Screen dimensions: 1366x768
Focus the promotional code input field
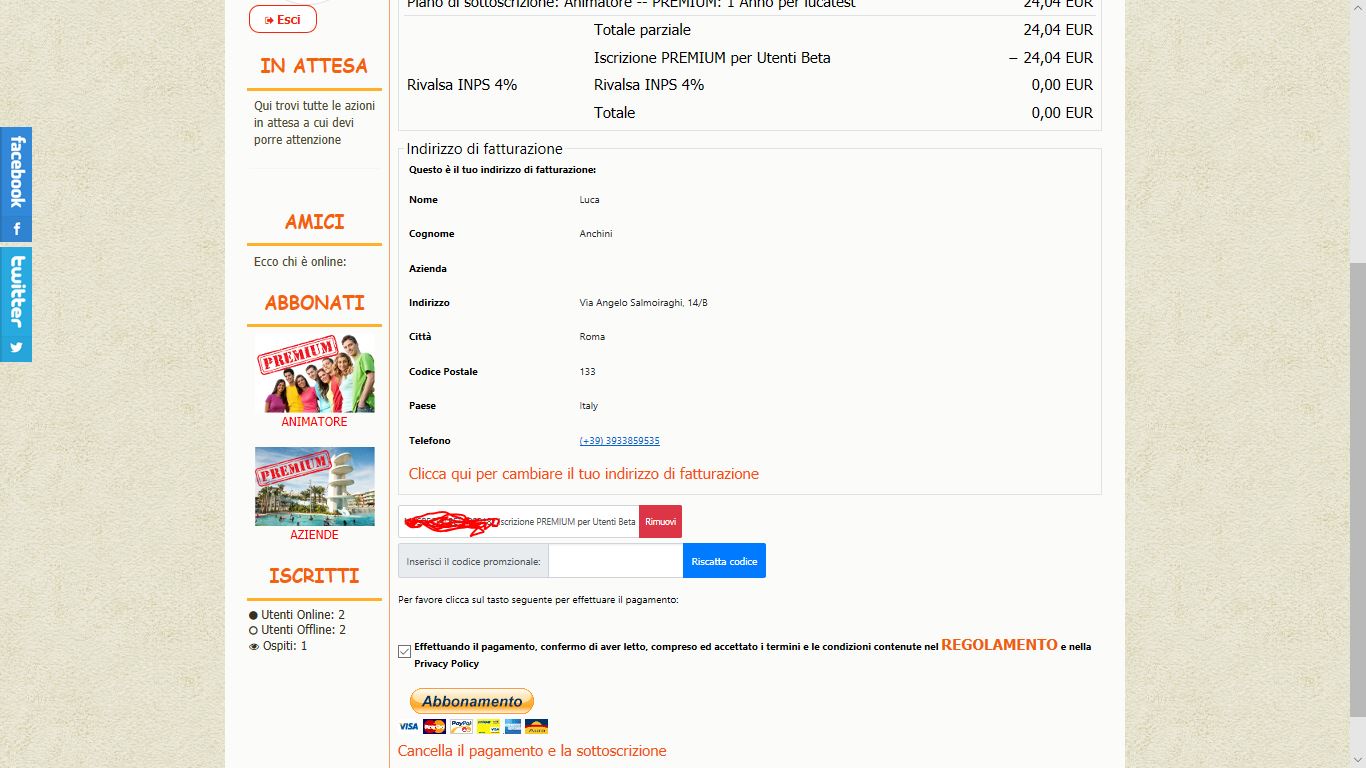pos(616,561)
